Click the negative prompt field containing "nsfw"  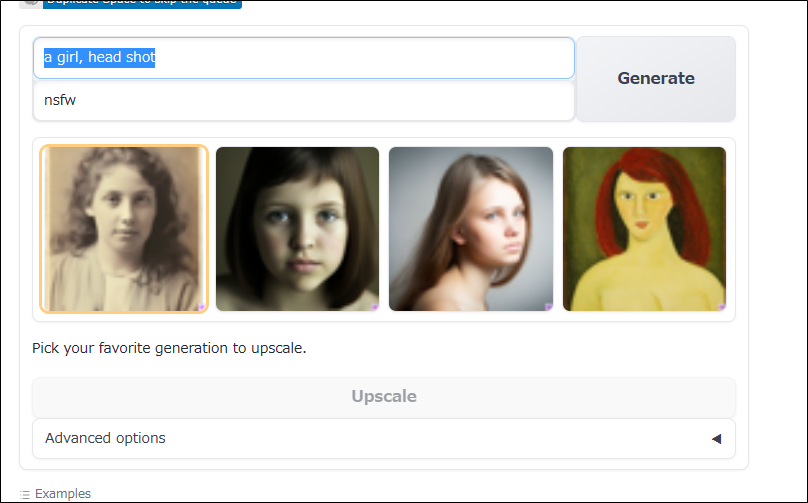click(304, 100)
